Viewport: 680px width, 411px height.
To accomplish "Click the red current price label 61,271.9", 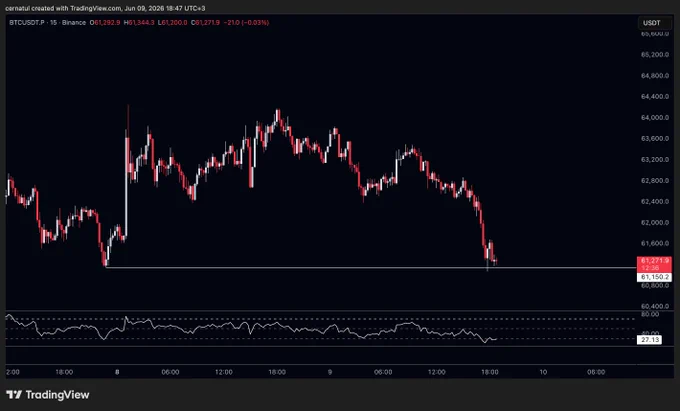I will (654, 261).
